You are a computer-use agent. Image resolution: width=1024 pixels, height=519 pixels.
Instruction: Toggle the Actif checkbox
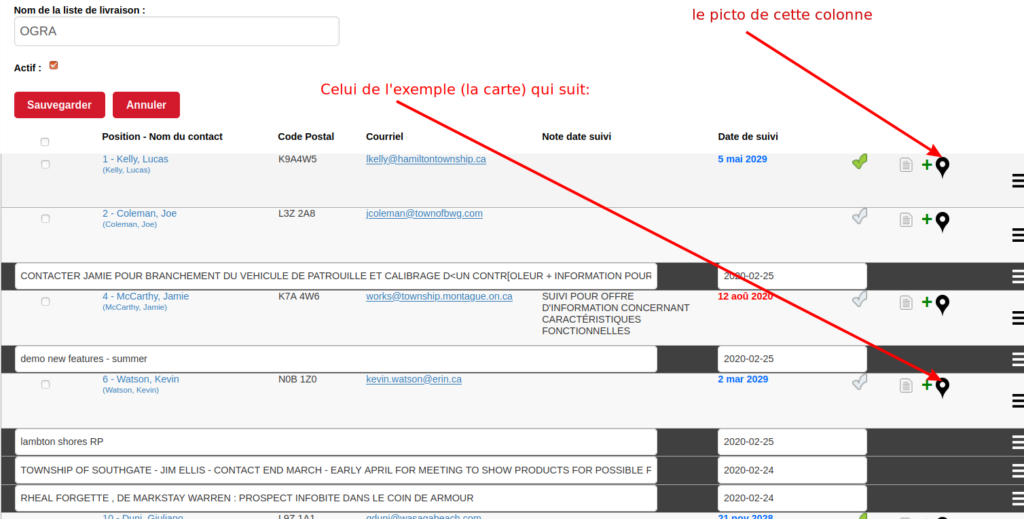tap(54, 66)
